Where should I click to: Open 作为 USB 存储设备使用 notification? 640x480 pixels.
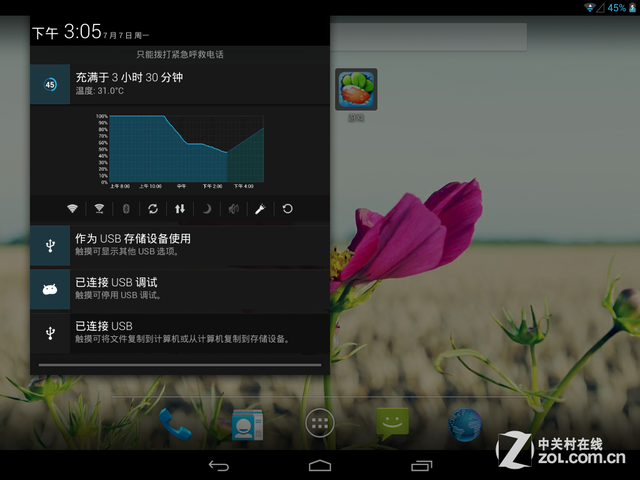(180, 245)
